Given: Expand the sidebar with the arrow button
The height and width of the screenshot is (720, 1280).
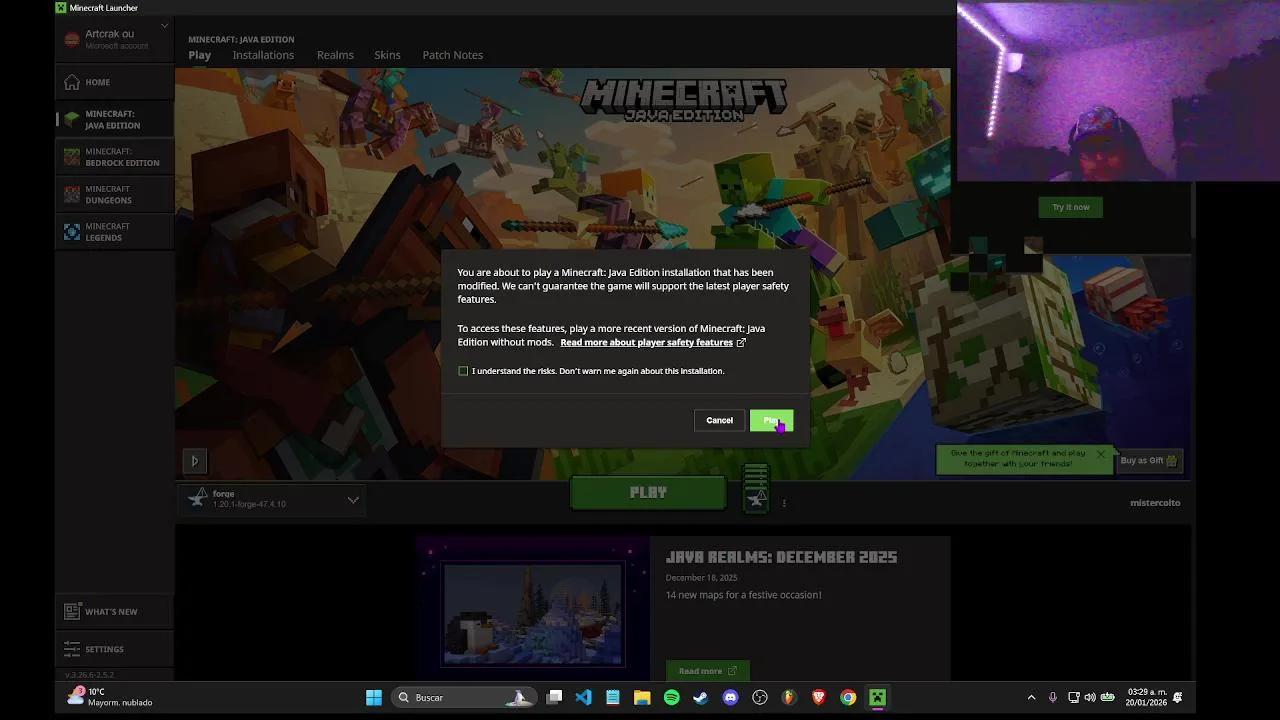Looking at the screenshot, I should coord(195,460).
